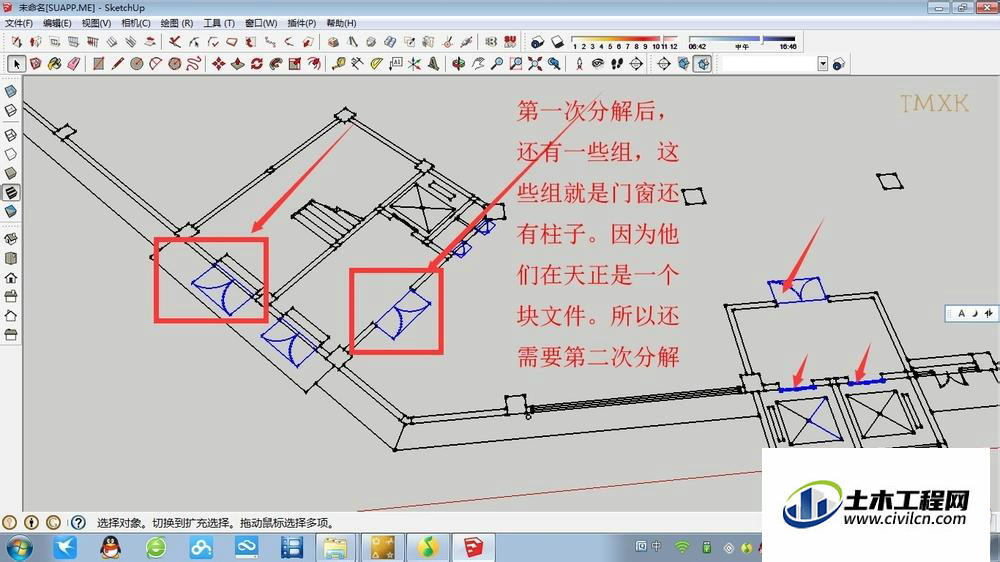Viewport: 1000px width, 562px height.
Task: Choose the Make Component tool
Action: (x=36, y=64)
